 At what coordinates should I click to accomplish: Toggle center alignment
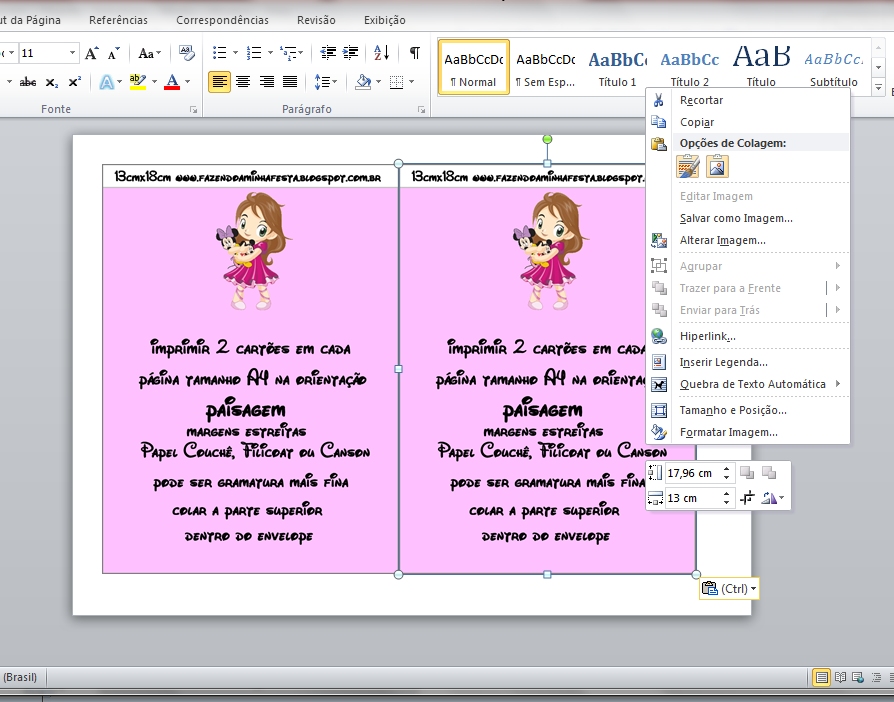pos(243,82)
